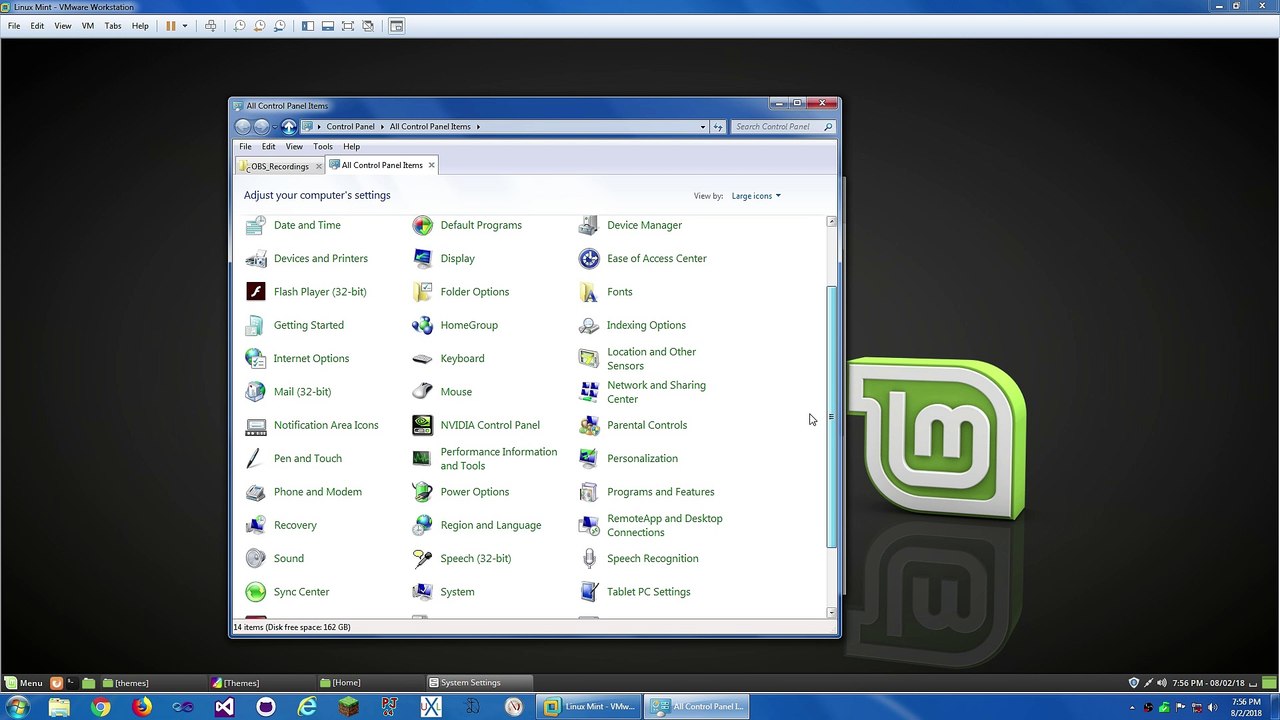
Task: Close the All Control Panel Items tab
Action: pyautogui.click(x=432, y=165)
